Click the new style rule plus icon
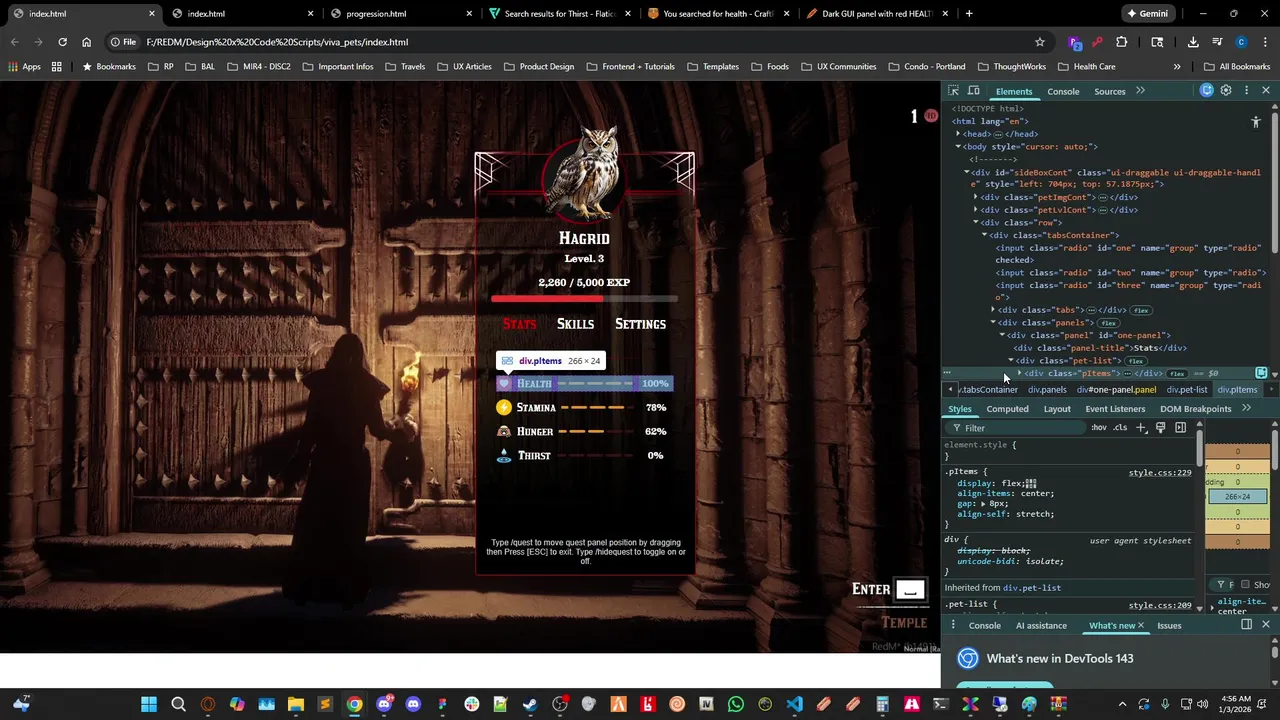The height and width of the screenshot is (720, 1280). click(x=1141, y=428)
